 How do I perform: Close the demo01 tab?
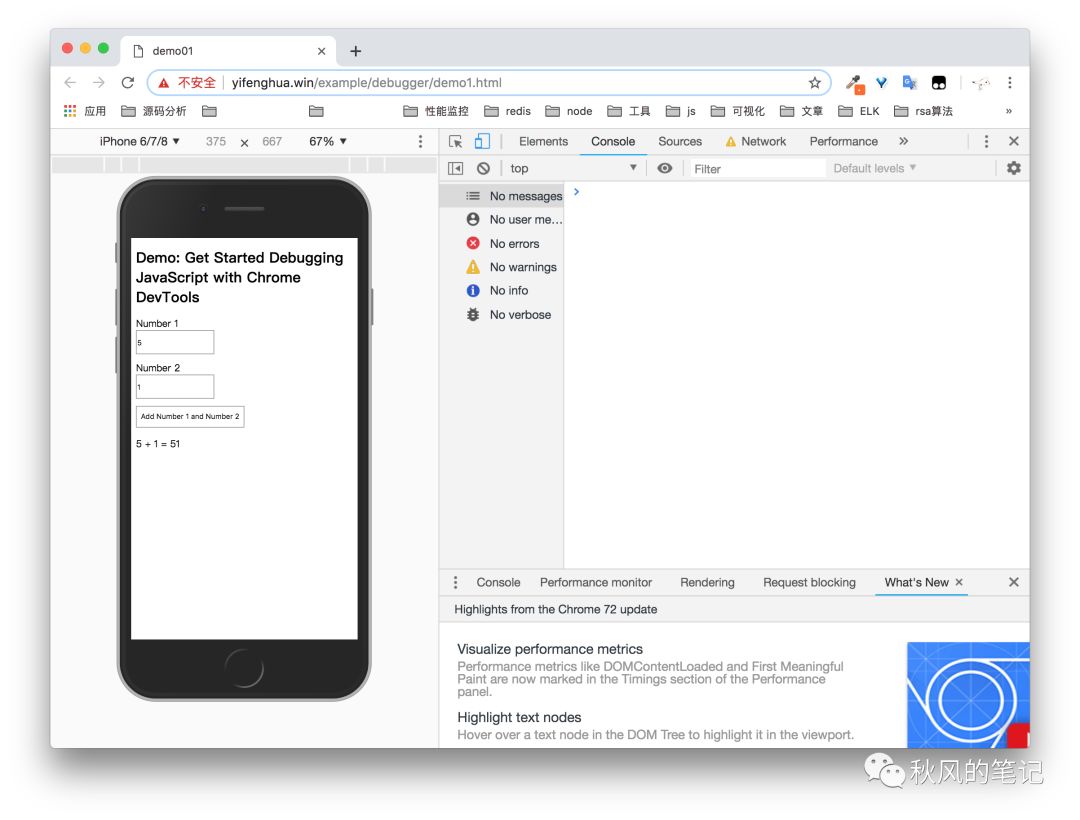click(x=322, y=51)
